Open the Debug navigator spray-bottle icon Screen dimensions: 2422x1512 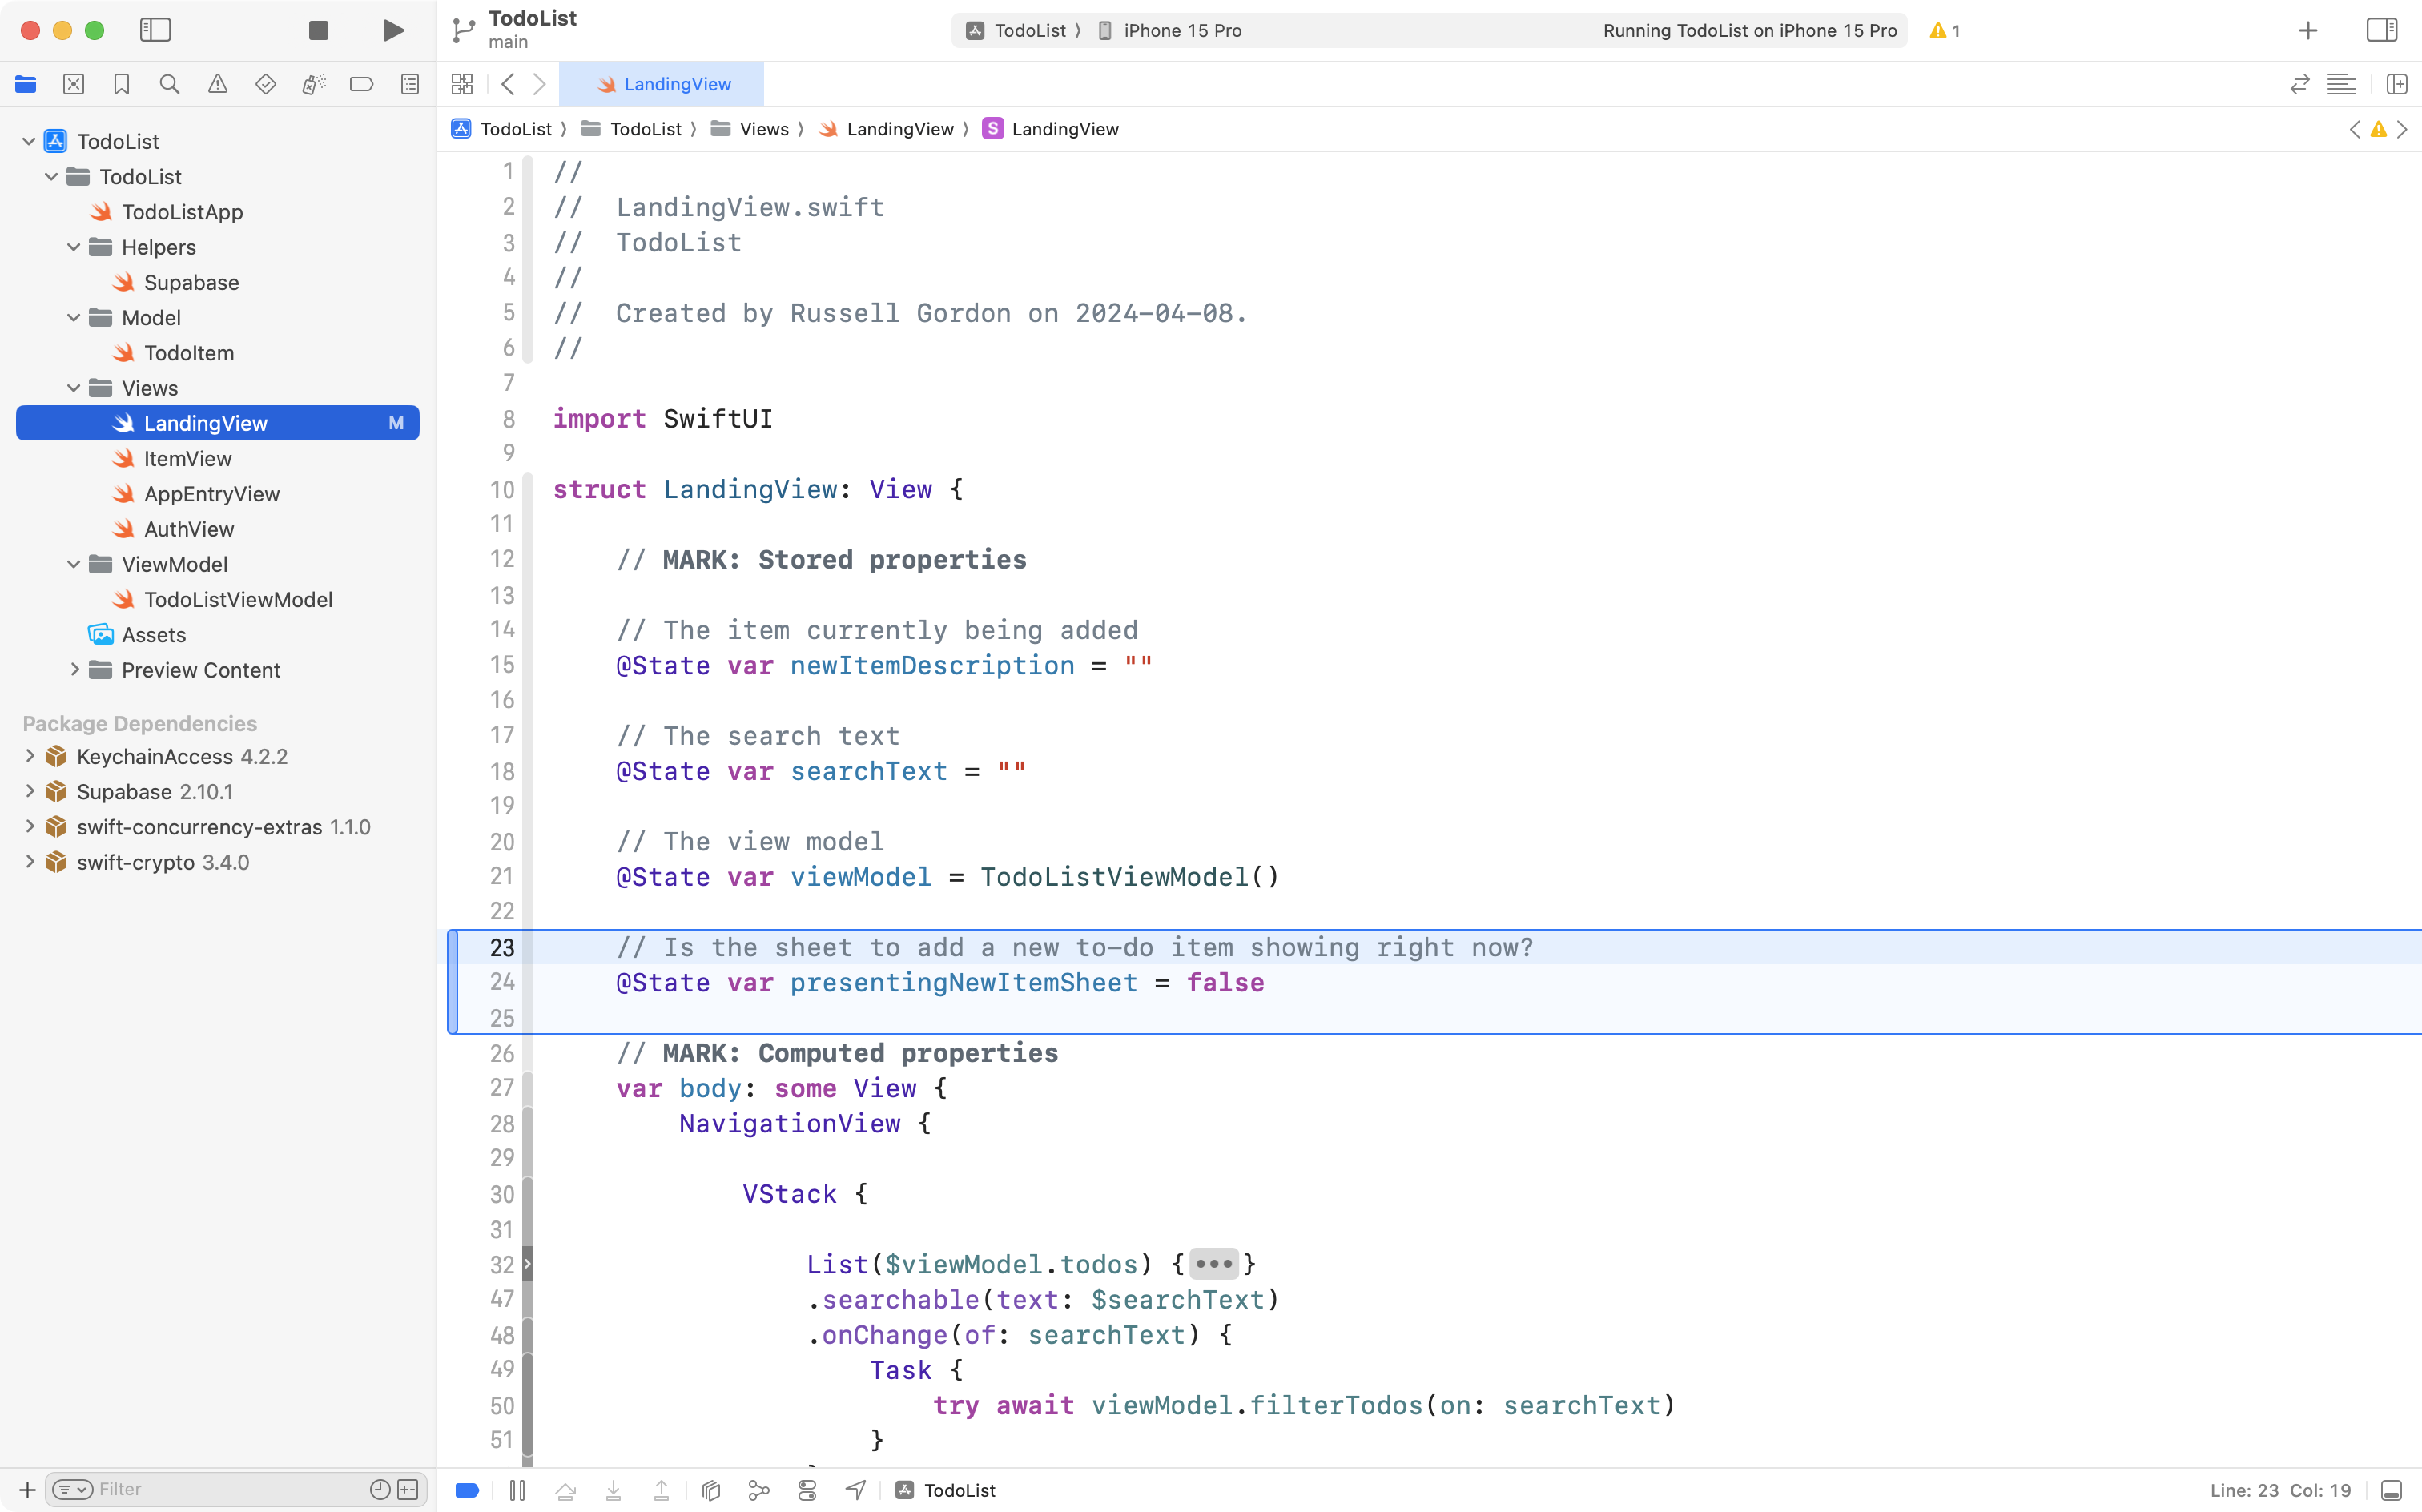pyautogui.click(x=314, y=84)
